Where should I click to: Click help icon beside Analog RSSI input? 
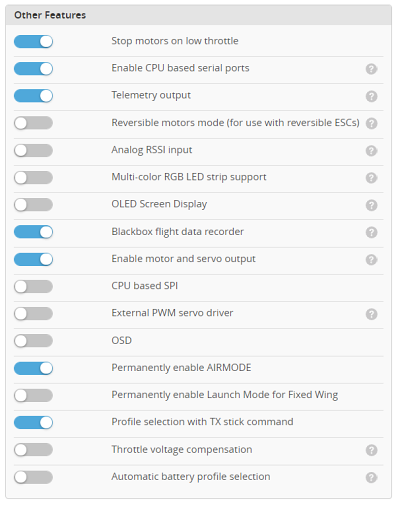point(371,151)
